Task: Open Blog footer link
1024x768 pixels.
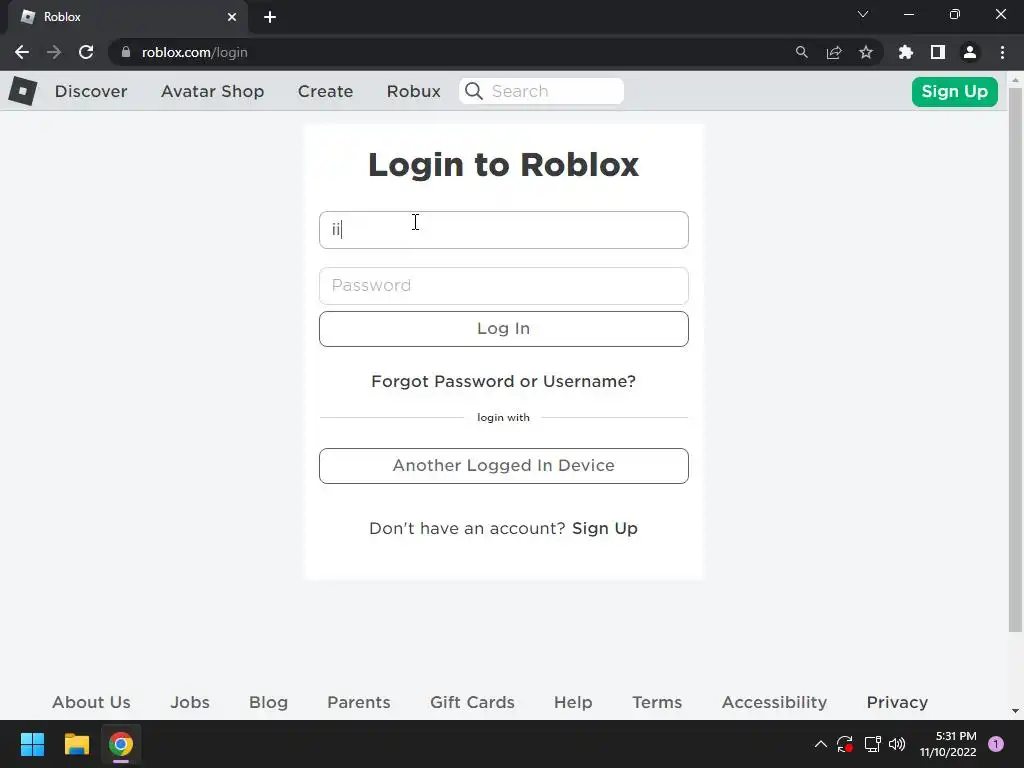Action: click(x=268, y=702)
